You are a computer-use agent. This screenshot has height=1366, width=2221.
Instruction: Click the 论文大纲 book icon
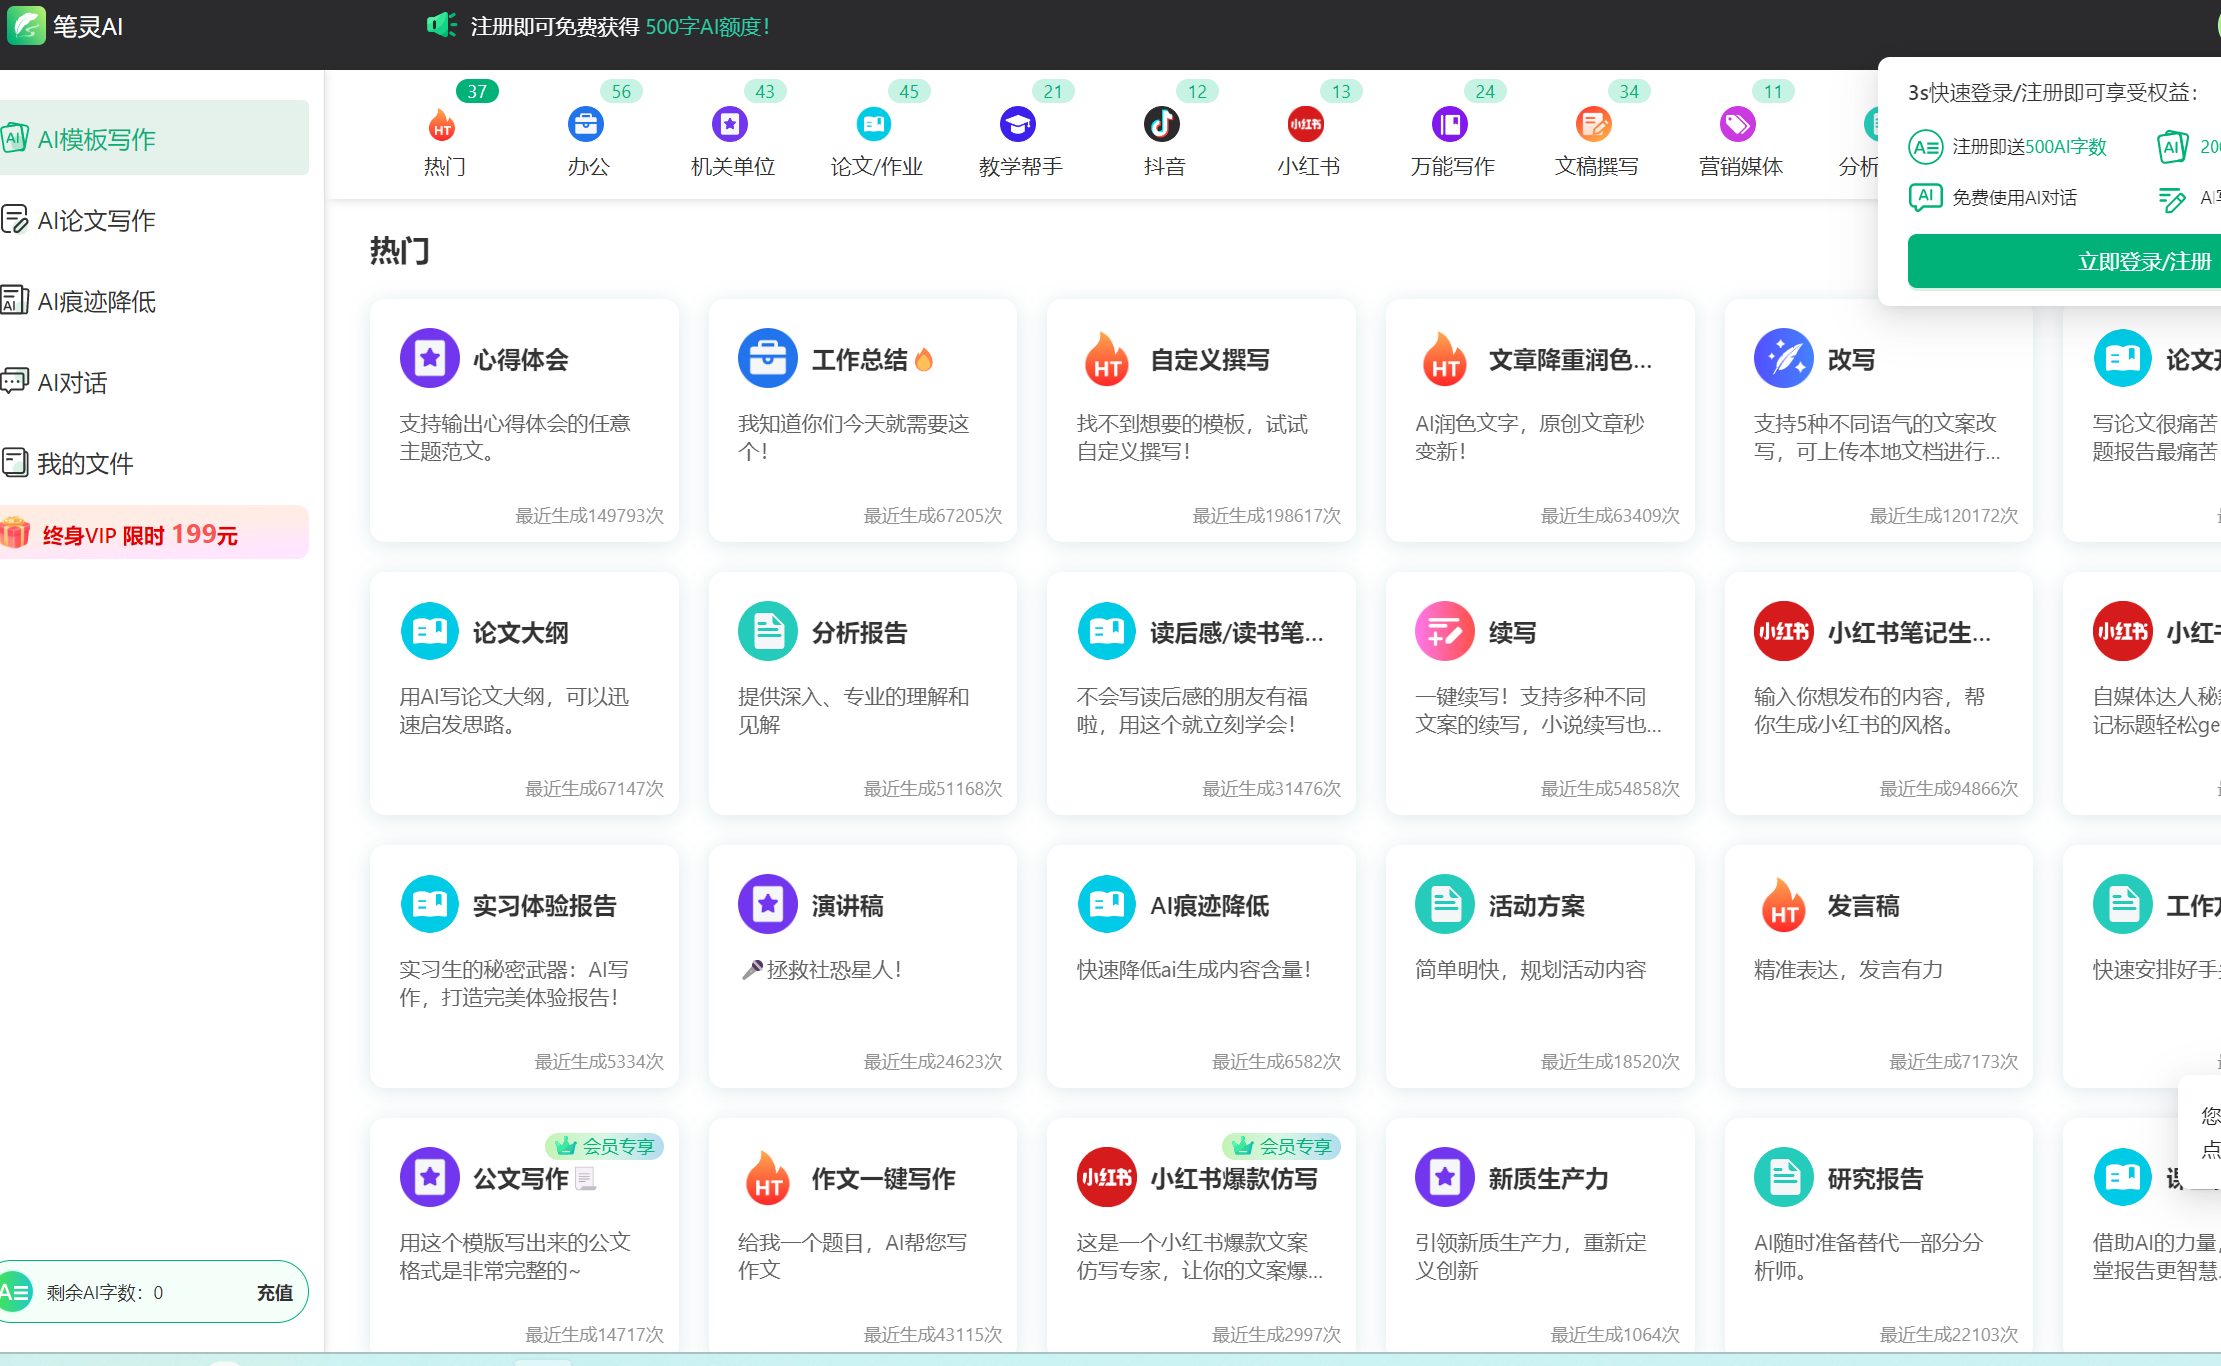(430, 631)
